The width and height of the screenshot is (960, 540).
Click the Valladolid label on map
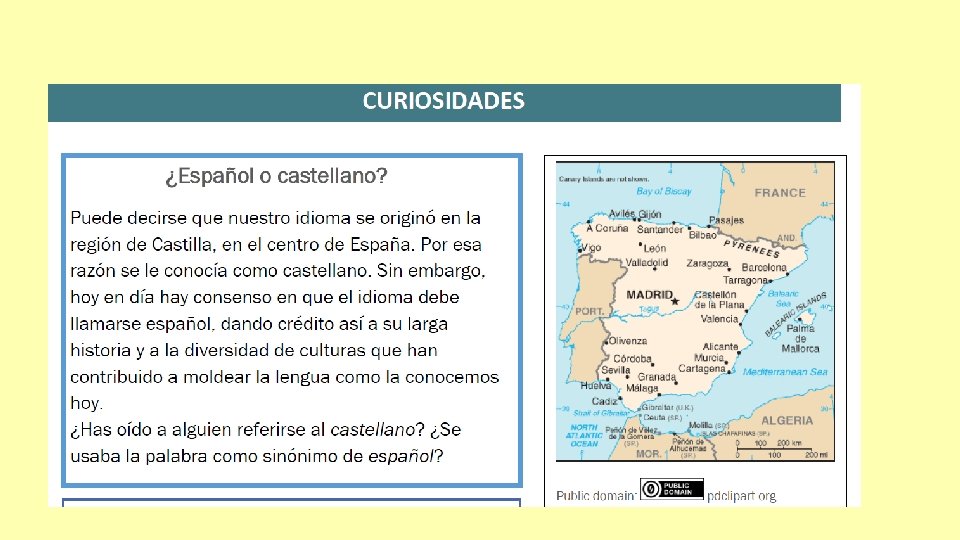click(x=647, y=263)
